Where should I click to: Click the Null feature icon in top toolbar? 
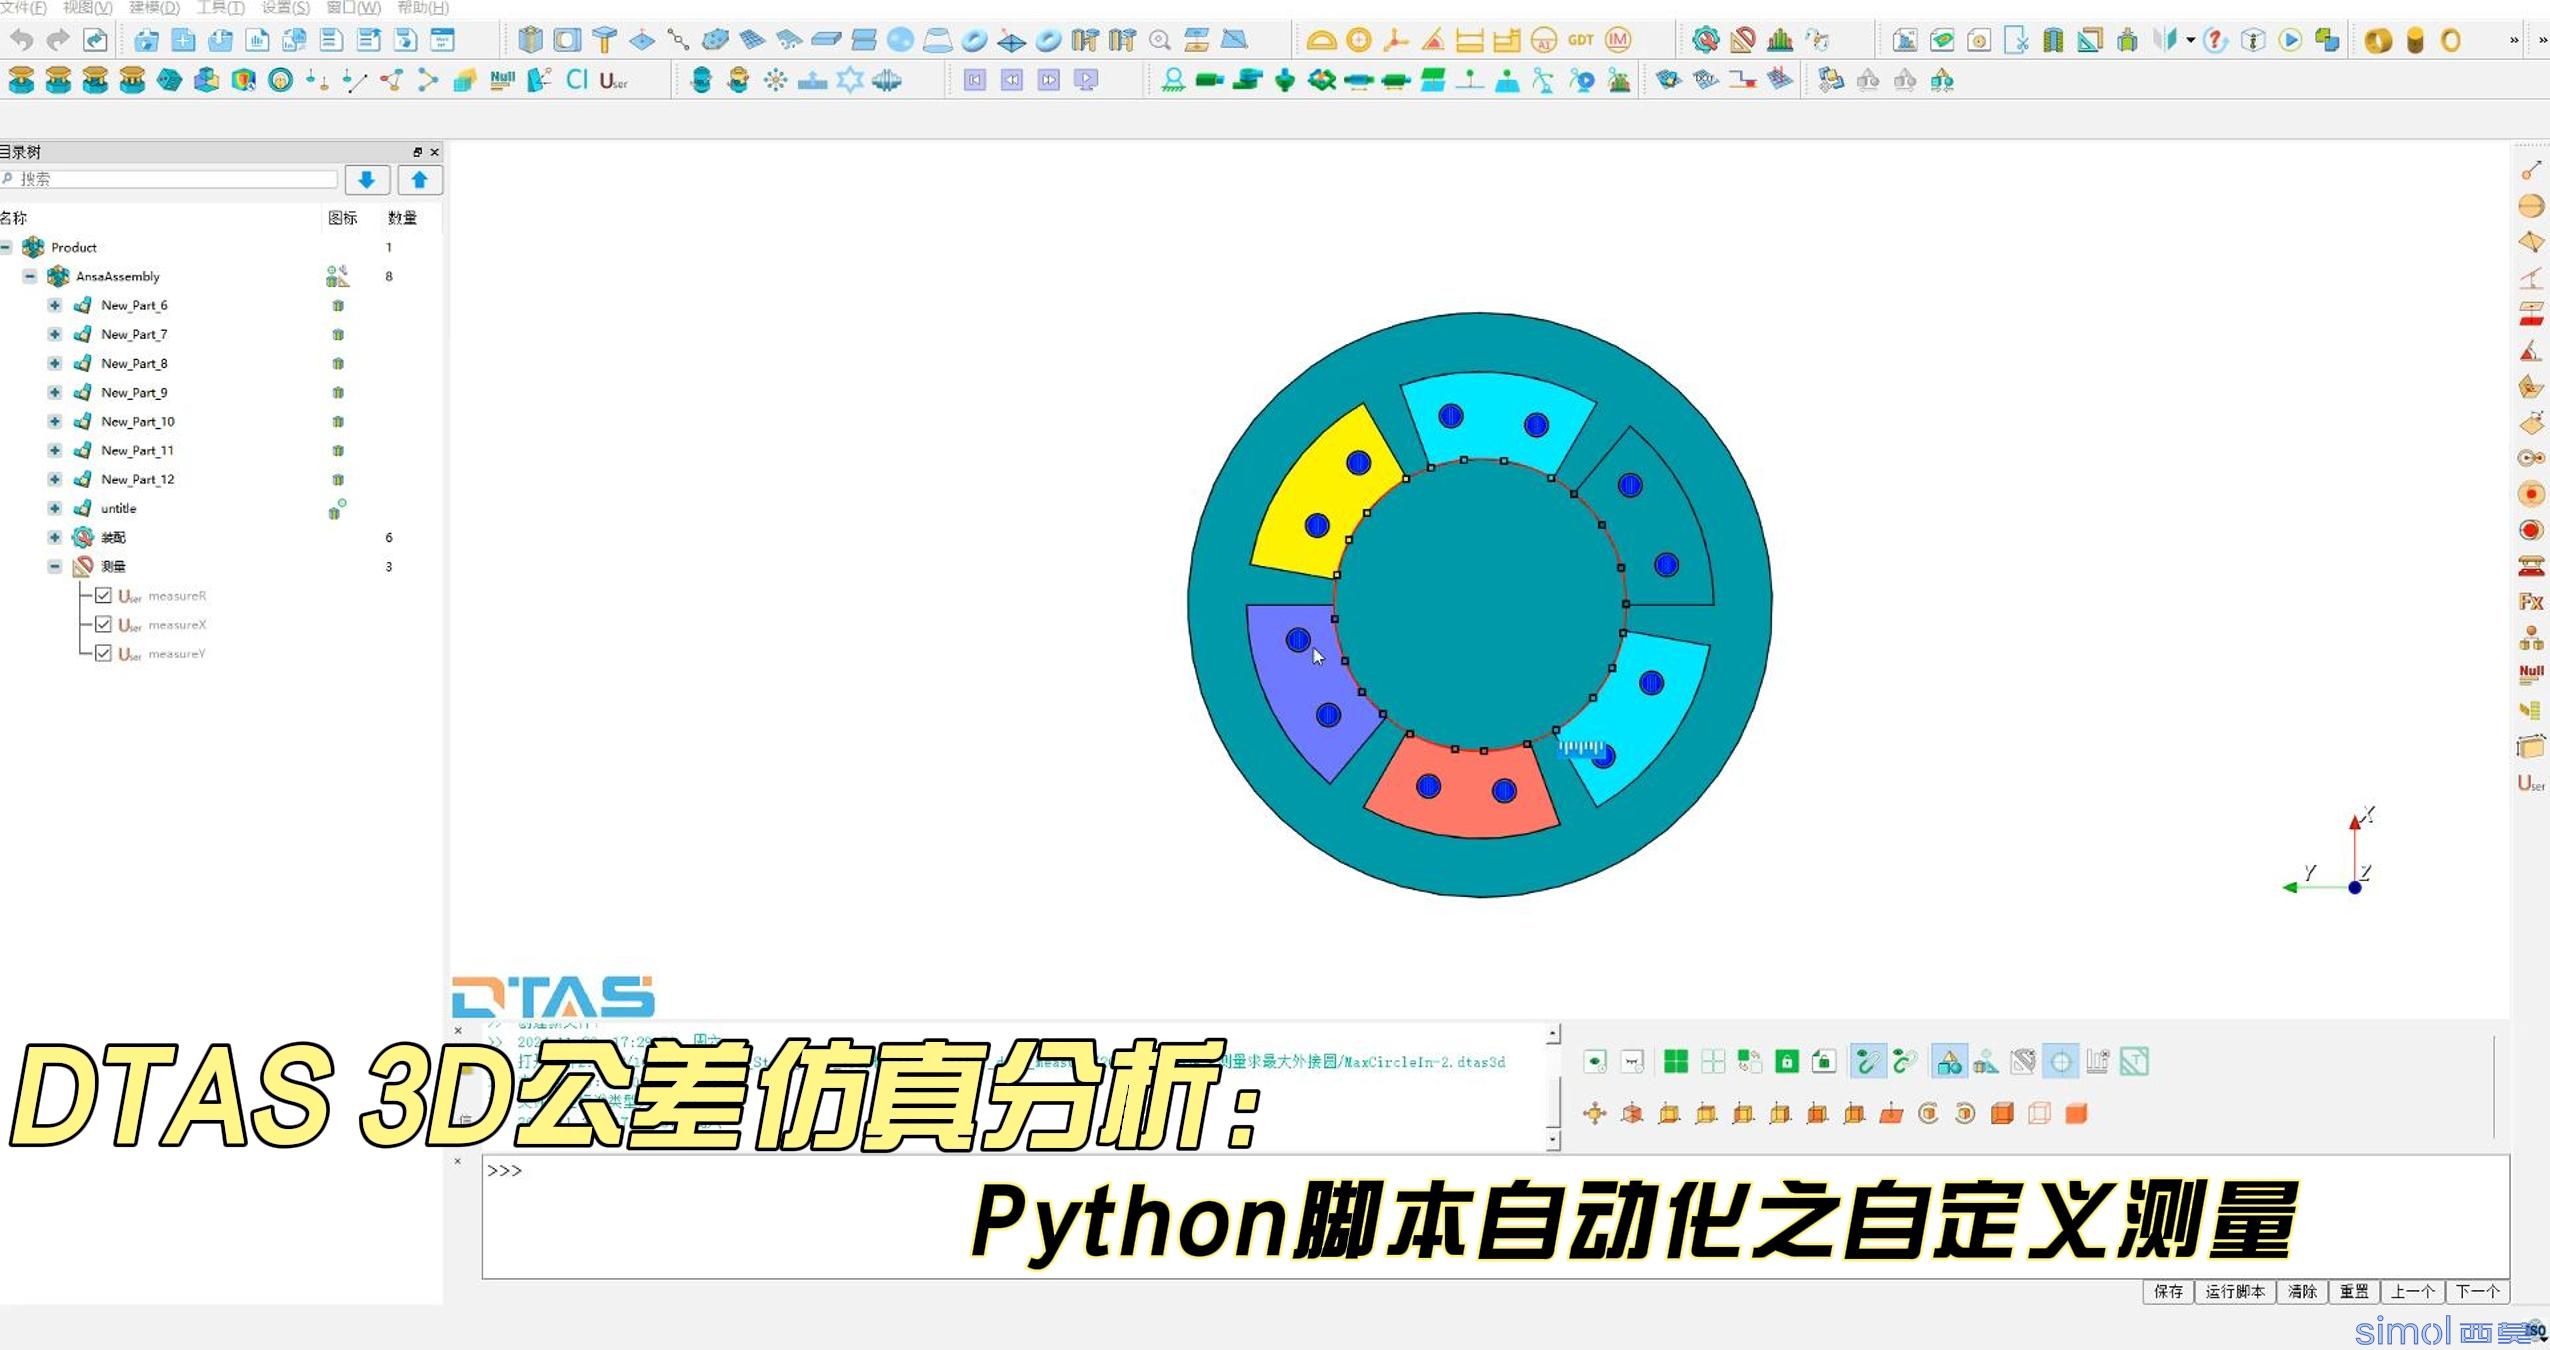502,79
